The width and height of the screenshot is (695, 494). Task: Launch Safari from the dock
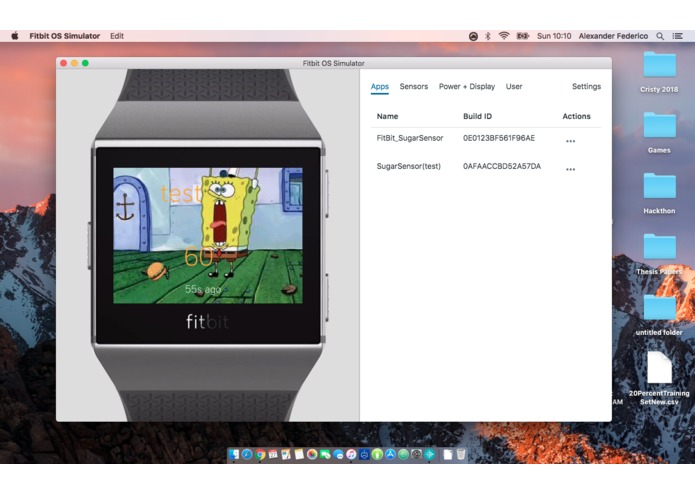[247, 454]
